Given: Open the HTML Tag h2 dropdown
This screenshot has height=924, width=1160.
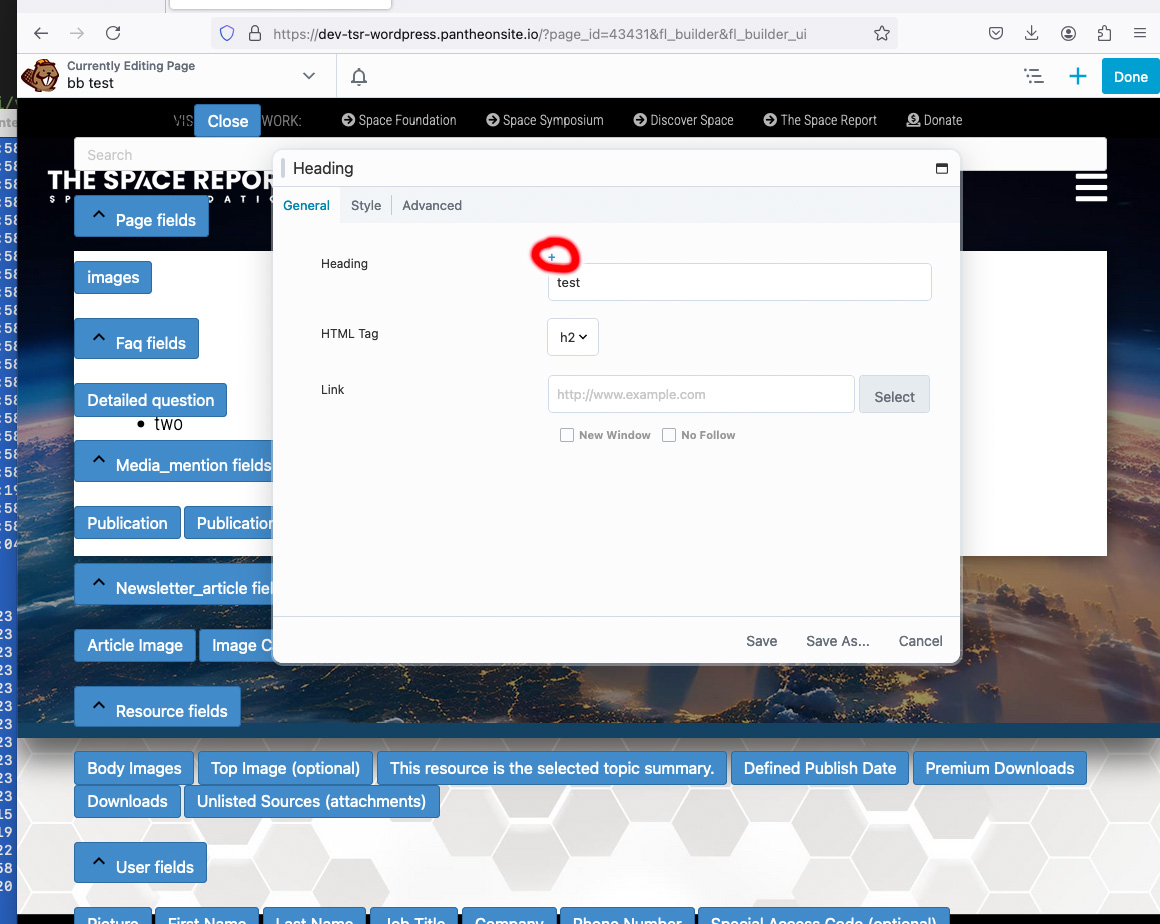Looking at the screenshot, I should pos(573,337).
